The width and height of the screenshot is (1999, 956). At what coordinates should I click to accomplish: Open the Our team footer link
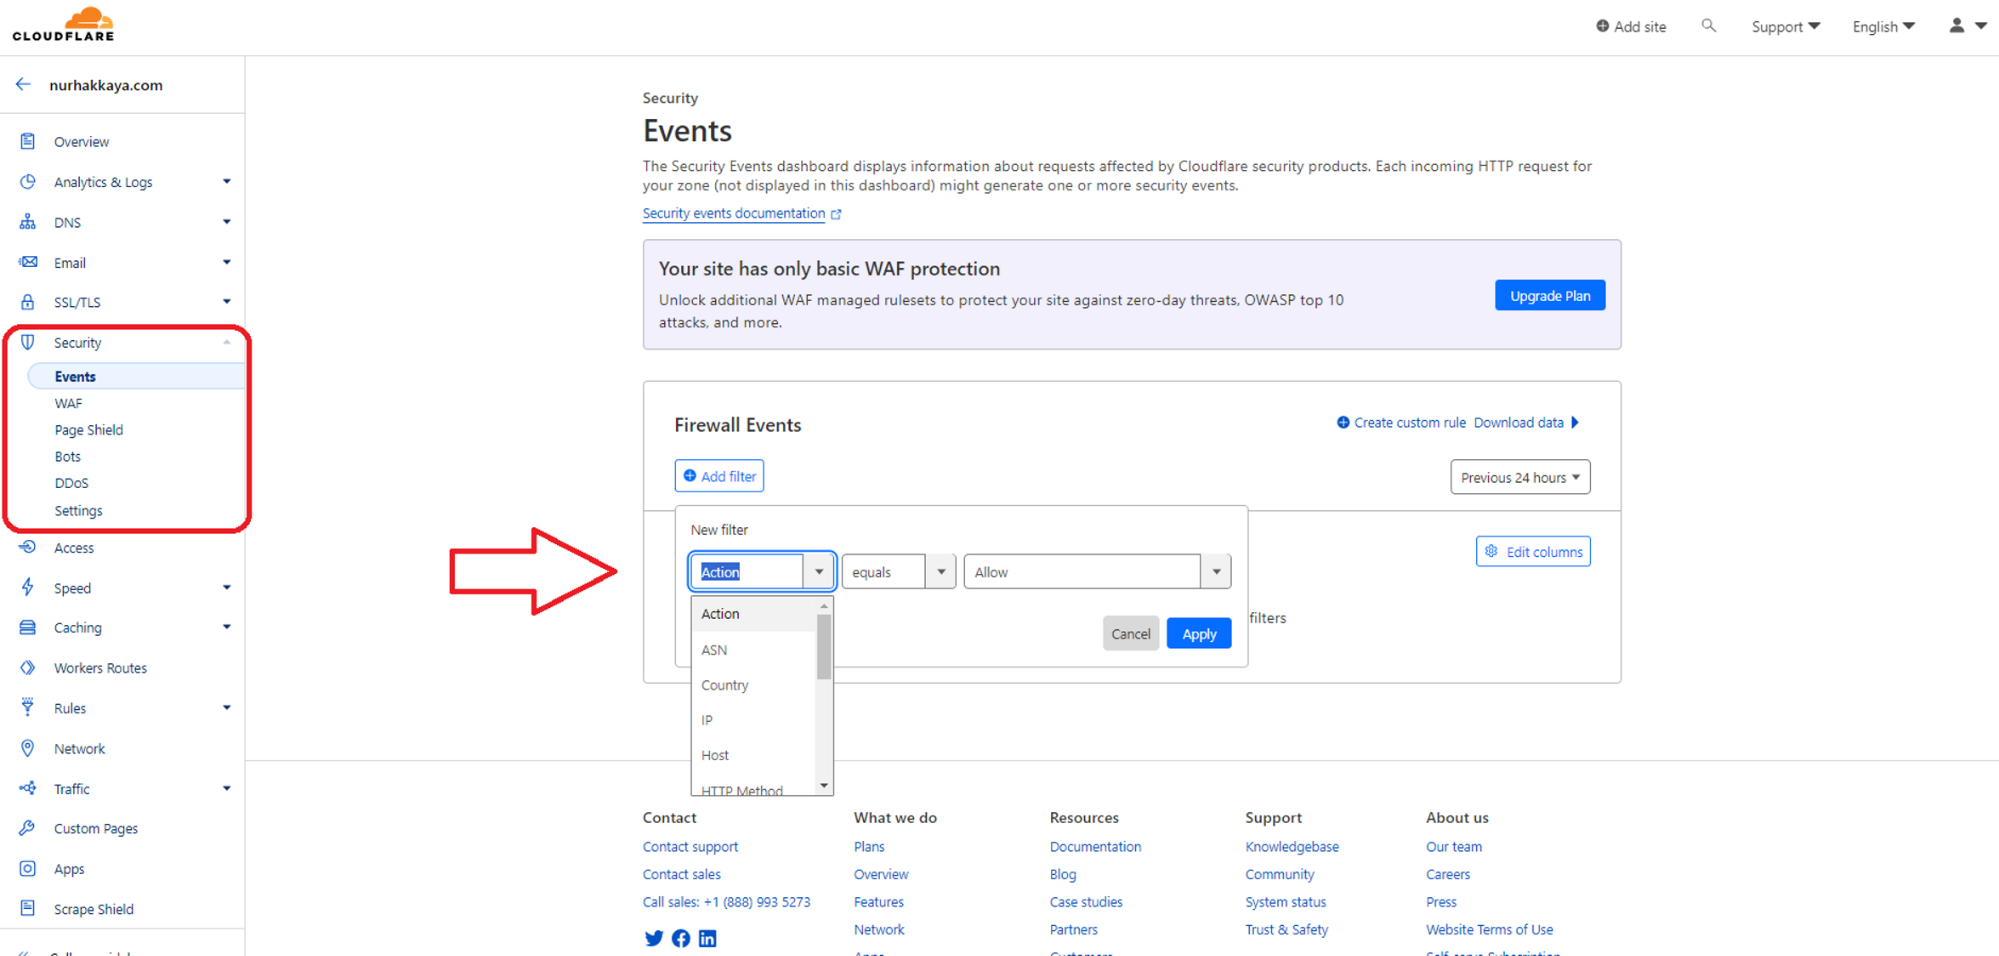coord(1454,846)
